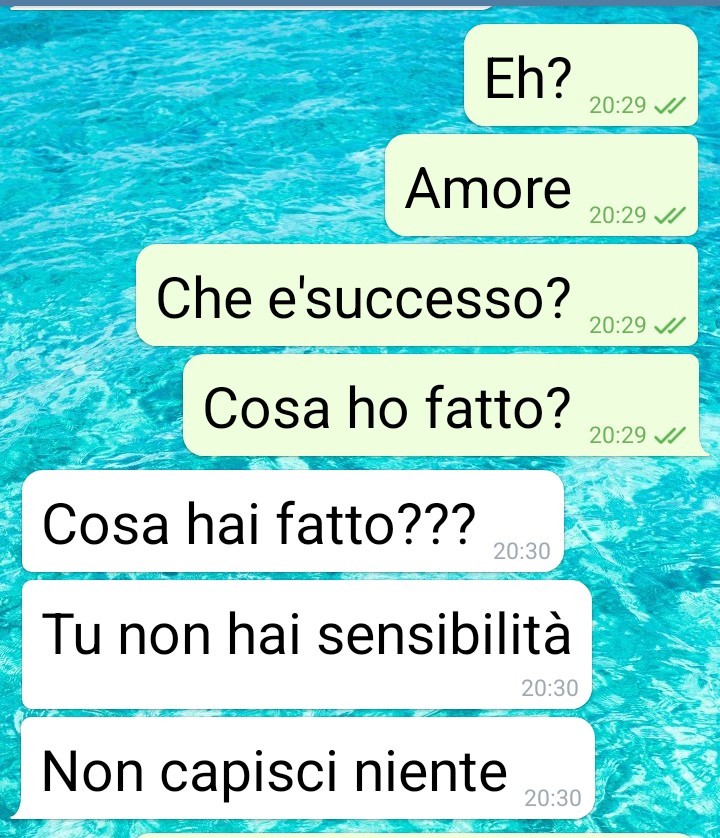Tap the word "sensibilità" in received message
This screenshot has width=720, height=838.
point(444,633)
